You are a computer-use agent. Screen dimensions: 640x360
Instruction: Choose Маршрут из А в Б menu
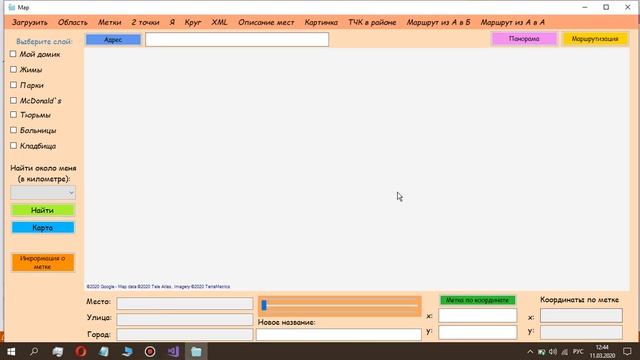(438, 22)
